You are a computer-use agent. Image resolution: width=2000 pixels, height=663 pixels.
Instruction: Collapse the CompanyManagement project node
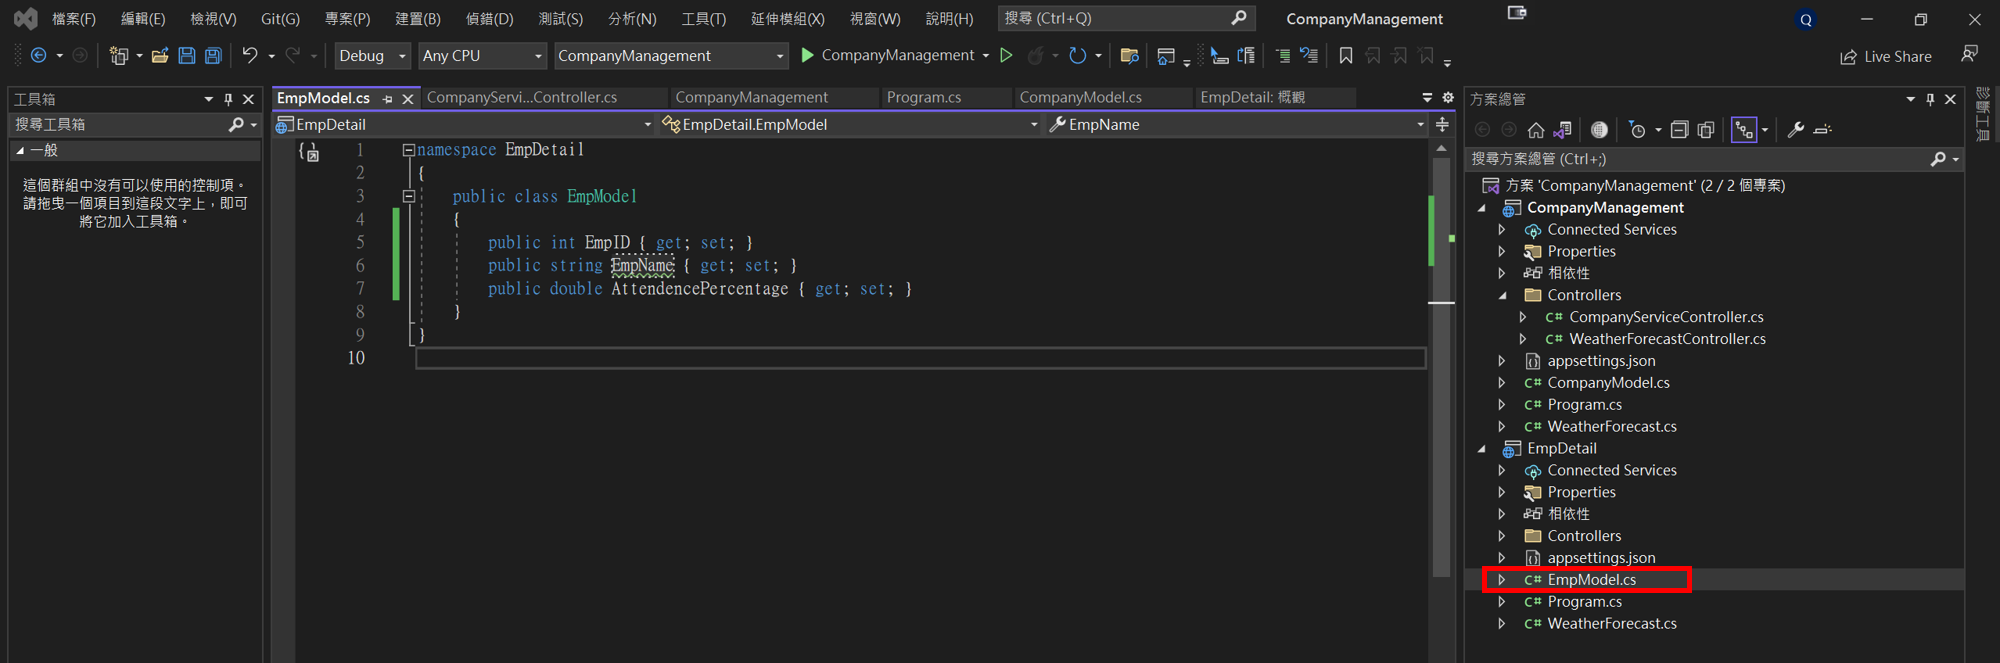(x=1482, y=208)
